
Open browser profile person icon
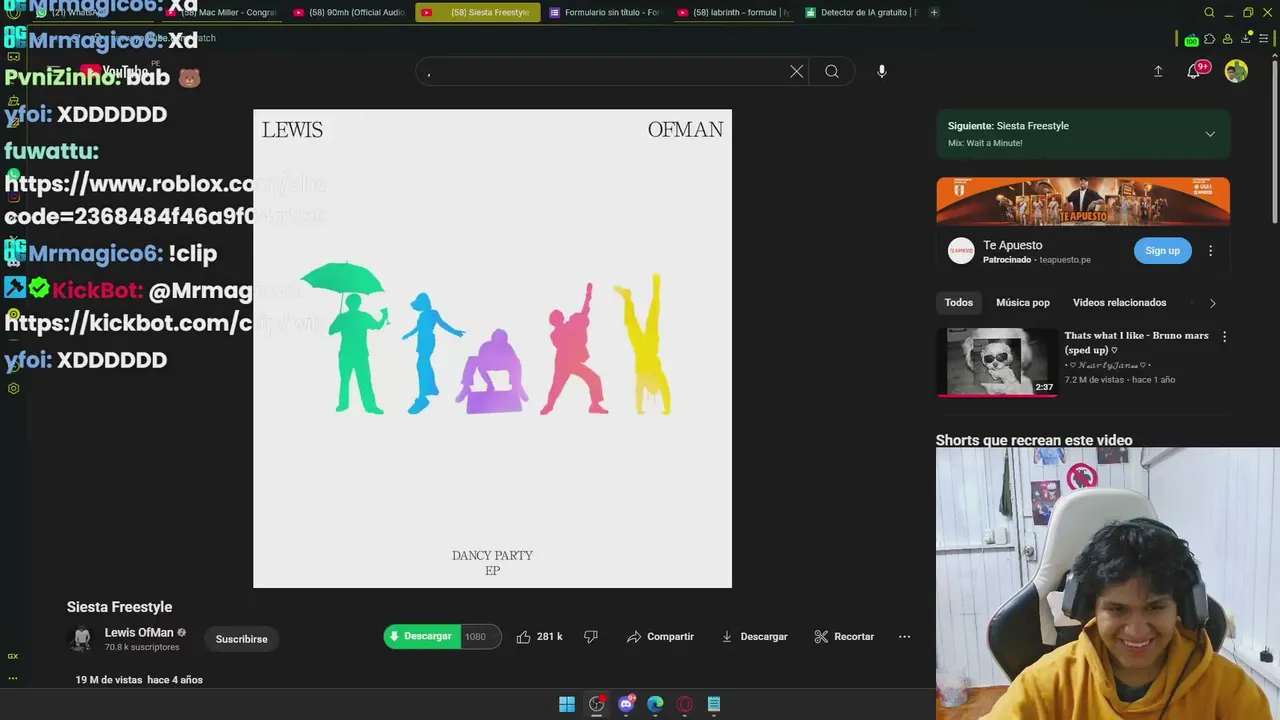click(1228, 39)
